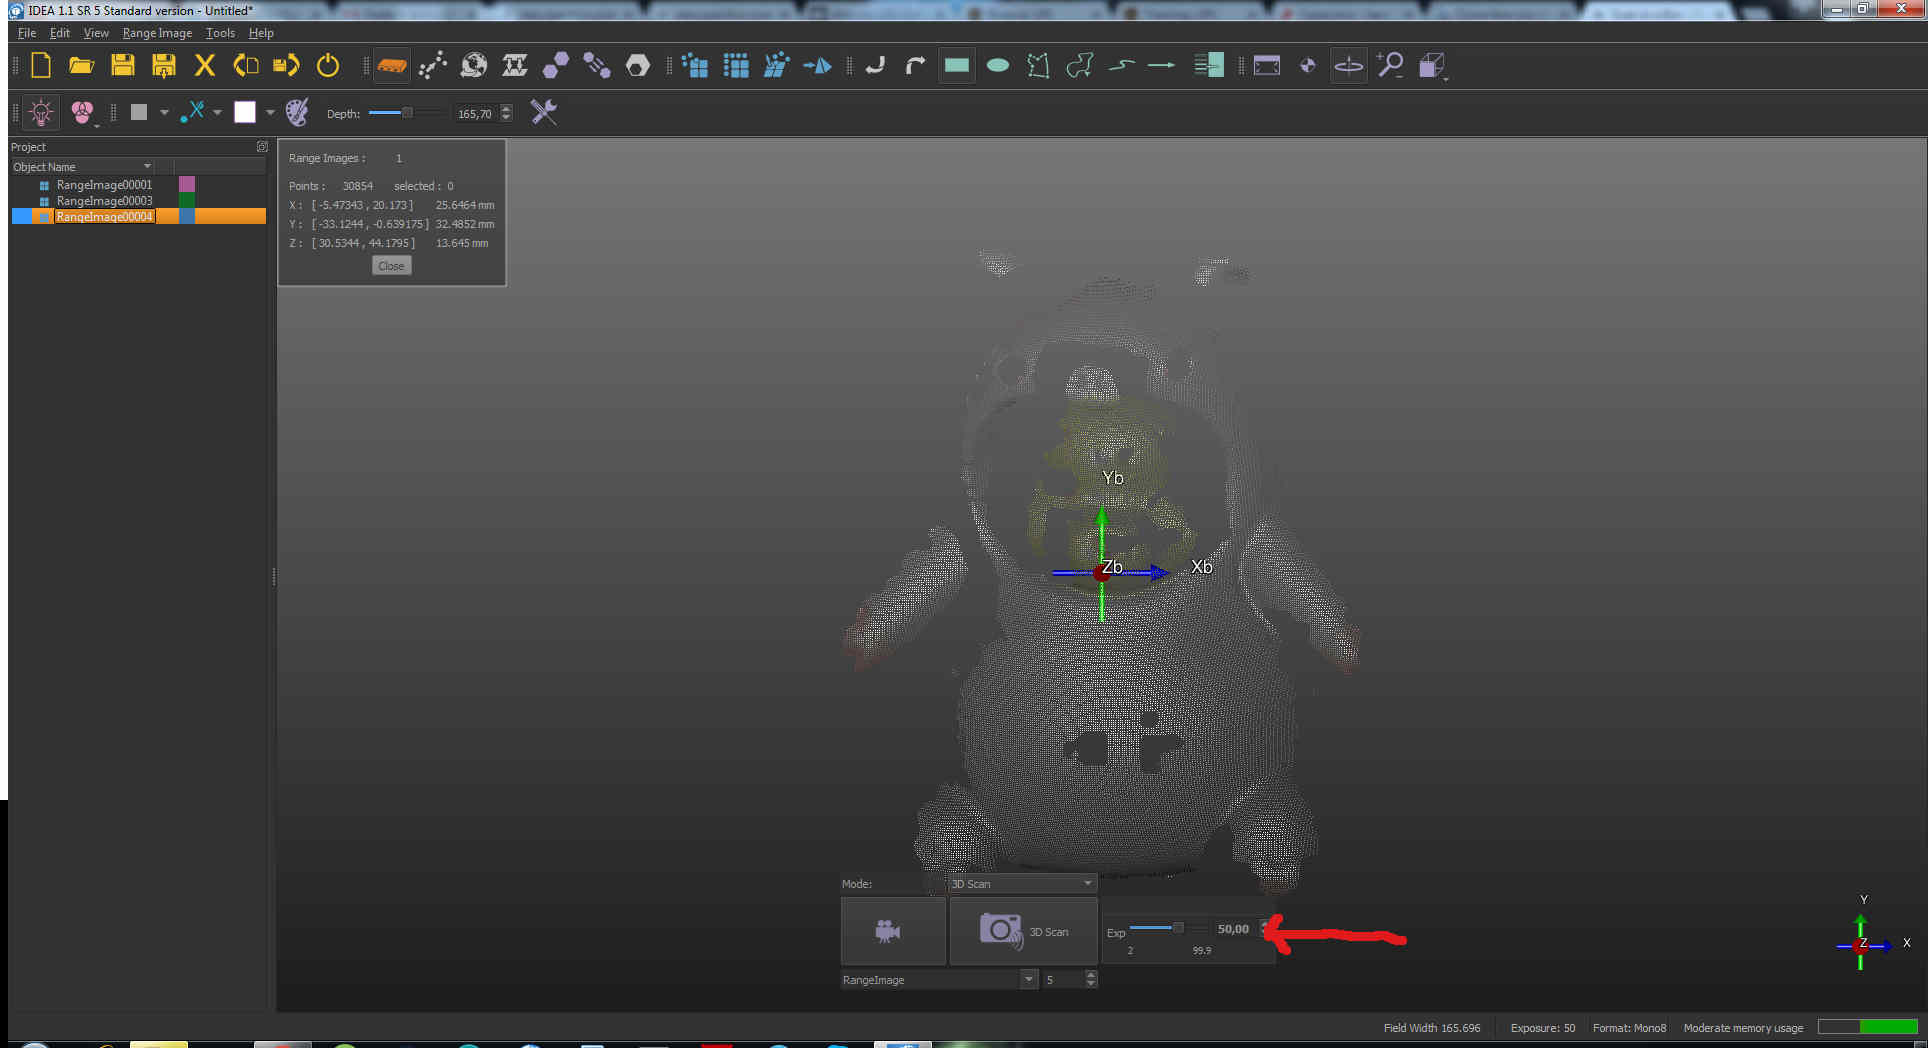Click the tools wrench and screwdriver icon
Viewport: 1928px width, 1048px height.
pyautogui.click(x=544, y=112)
